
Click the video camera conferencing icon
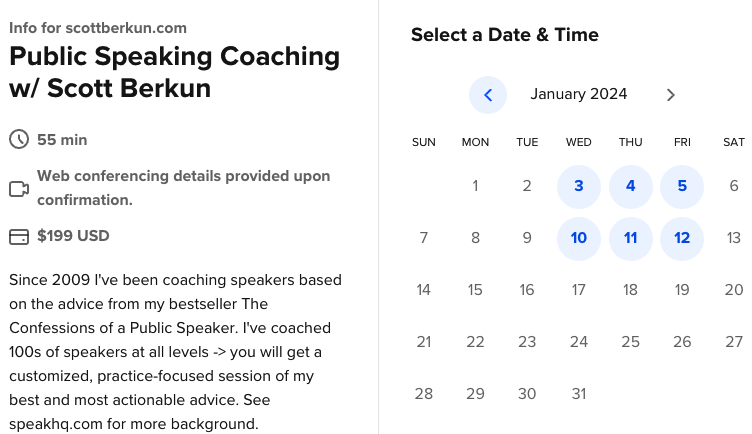tap(19, 189)
